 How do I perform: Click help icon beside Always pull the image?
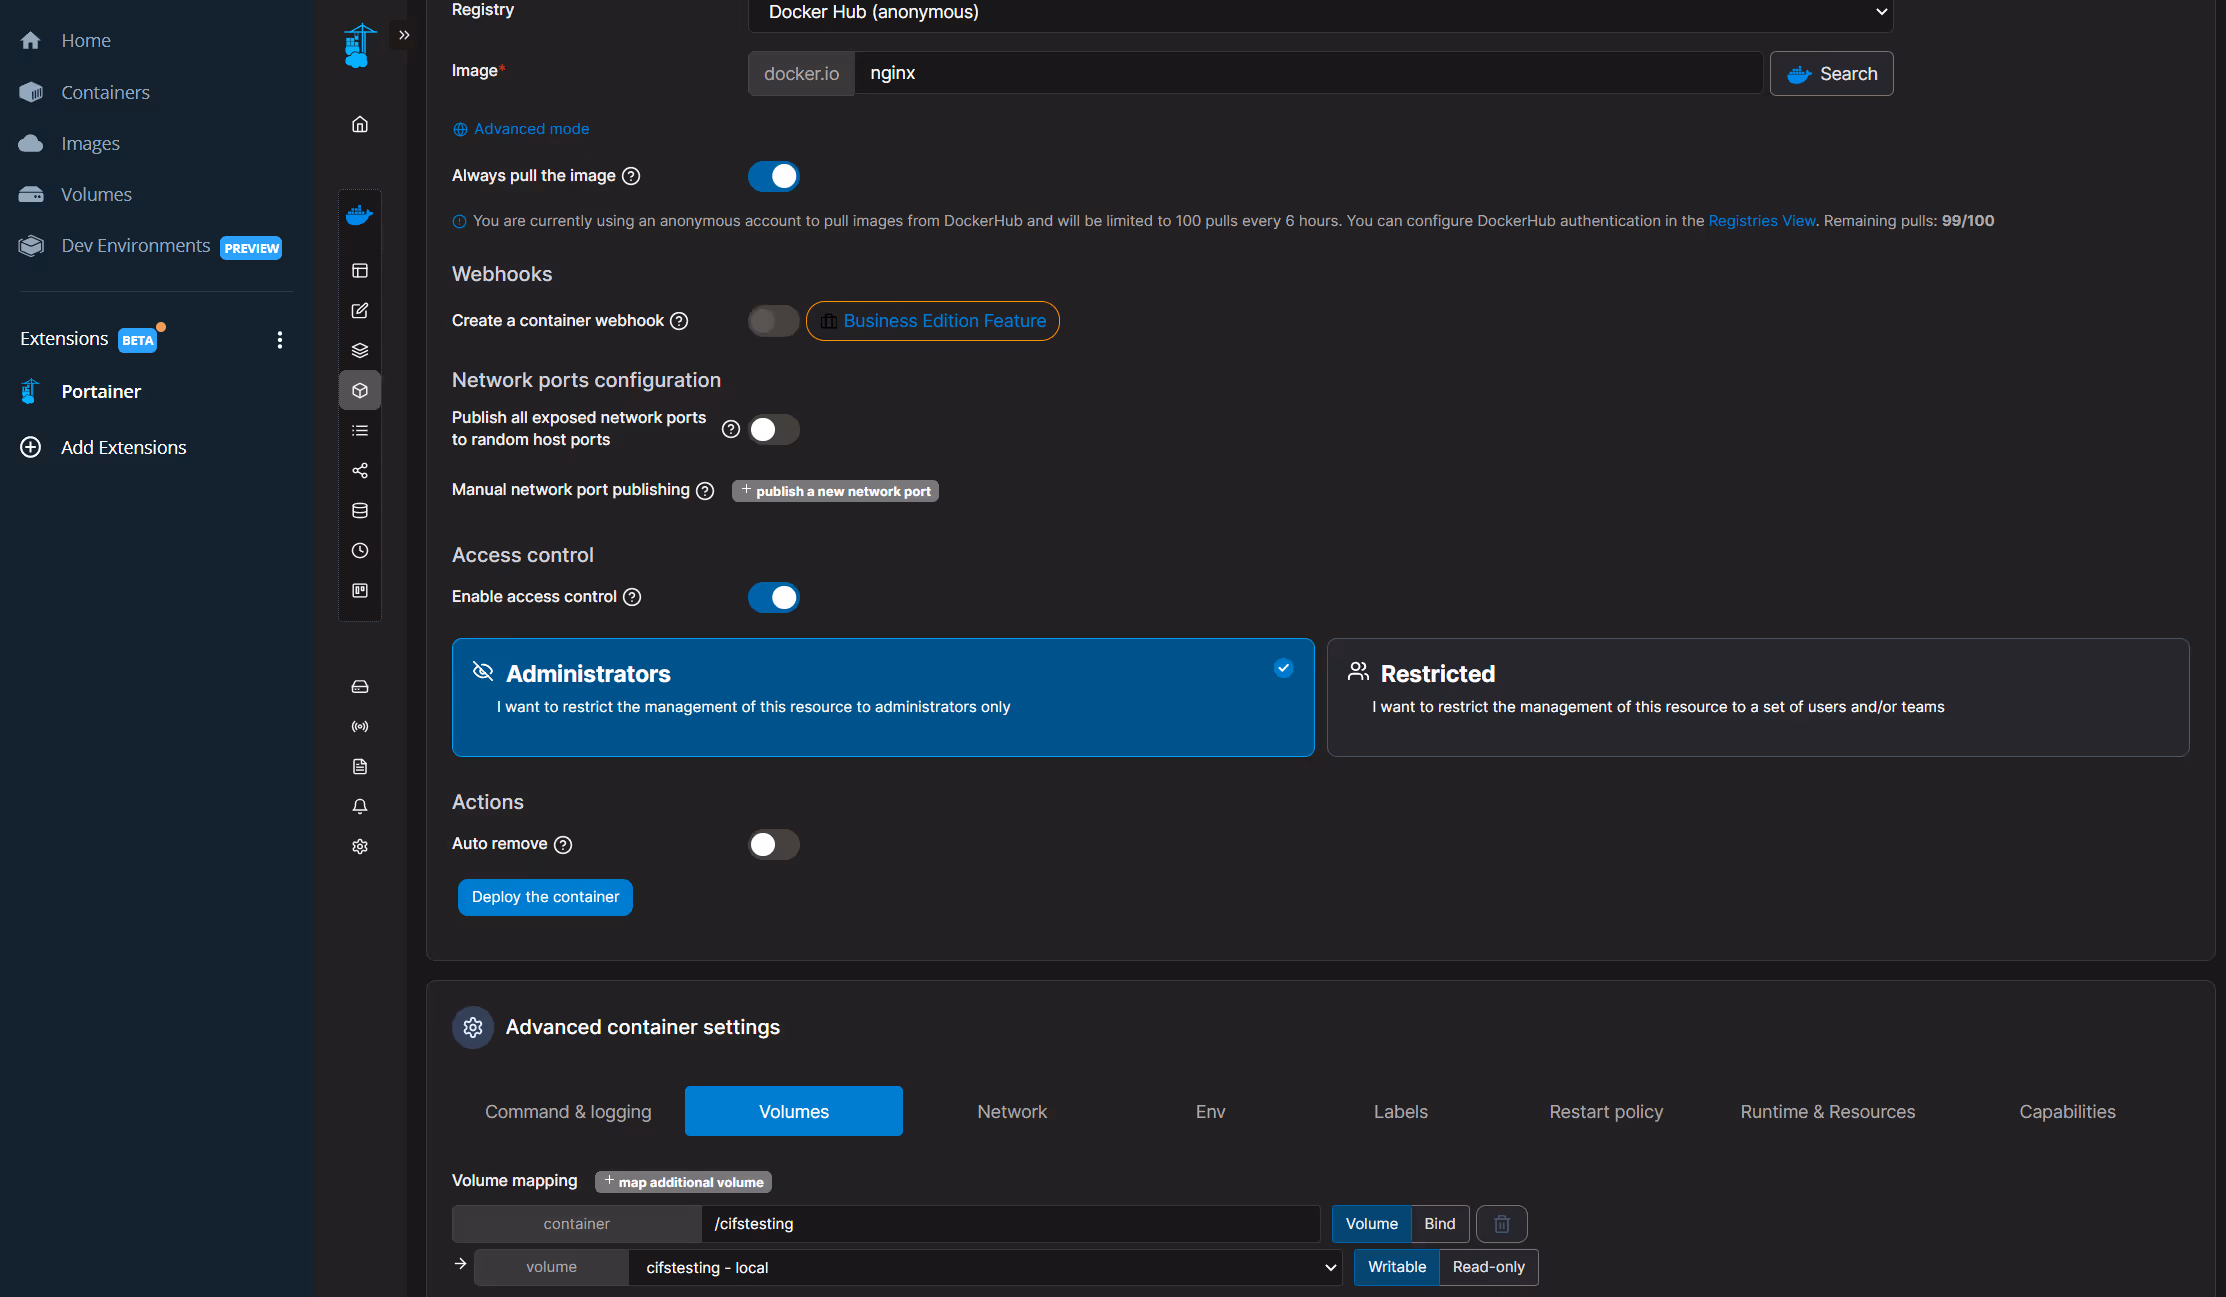(x=631, y=176)
